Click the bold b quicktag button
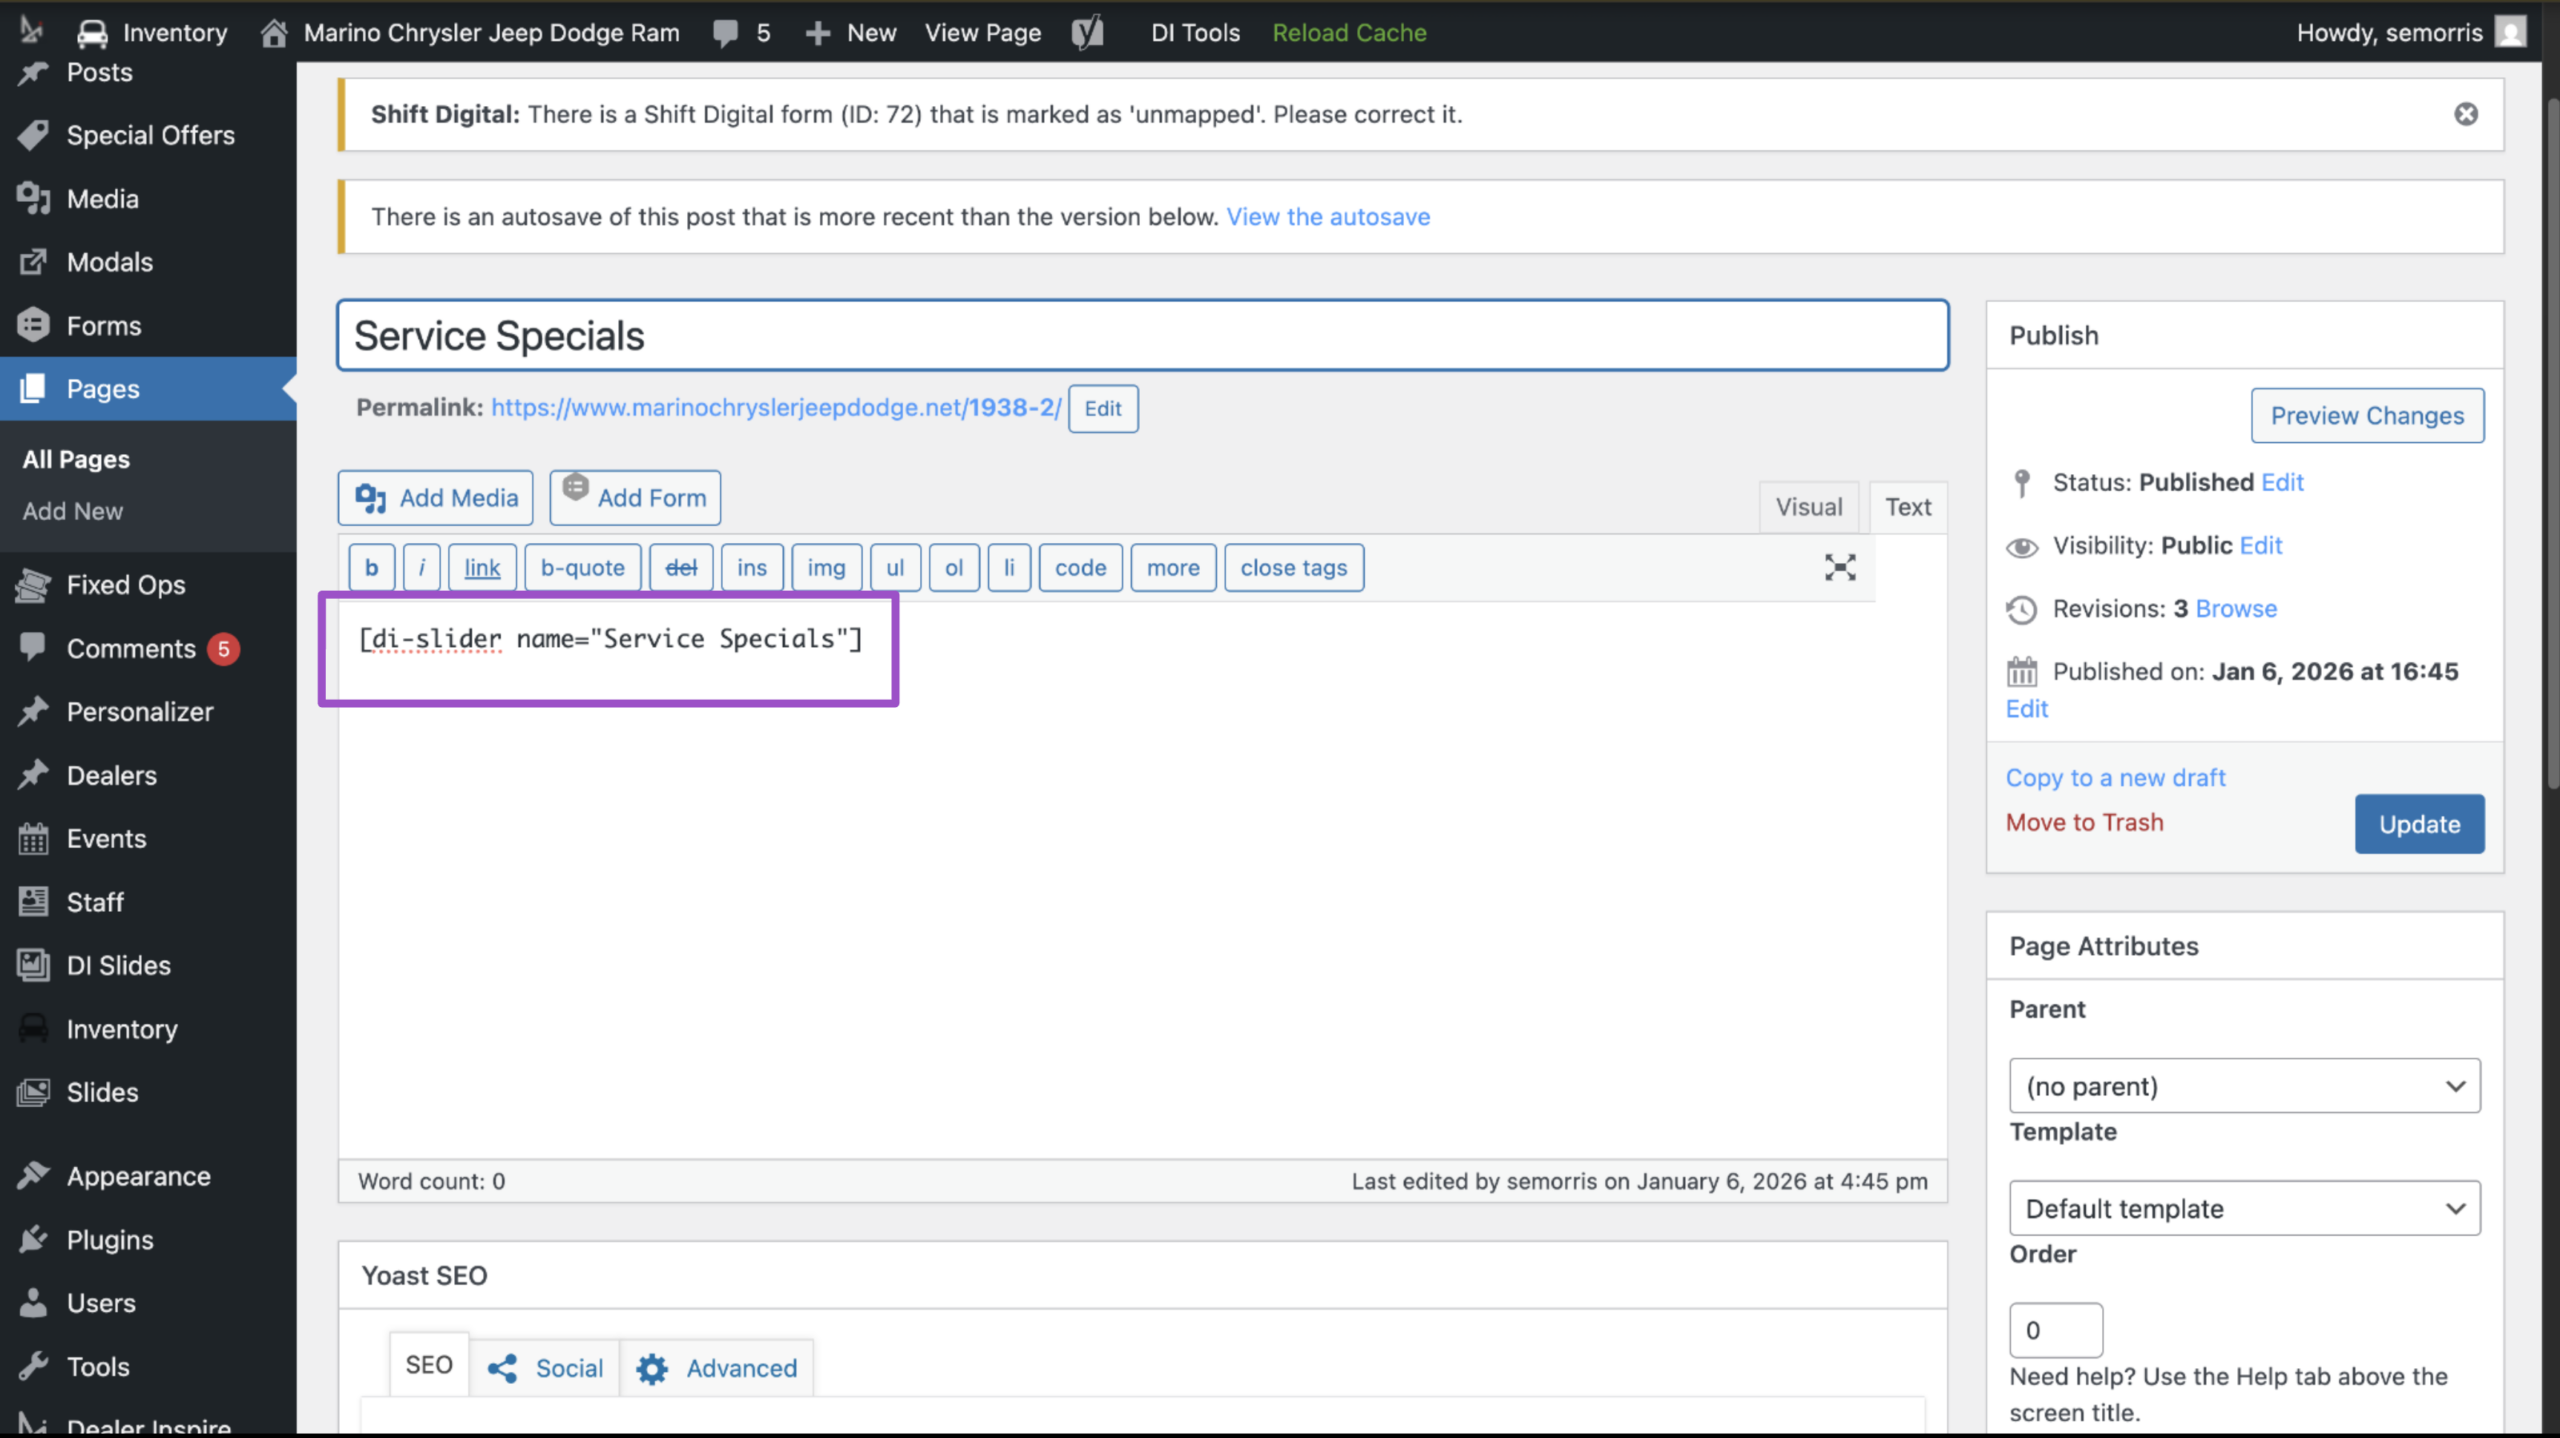Image resolution: width=2560 pixels, height=1438 pixels. tap(371, 567)
